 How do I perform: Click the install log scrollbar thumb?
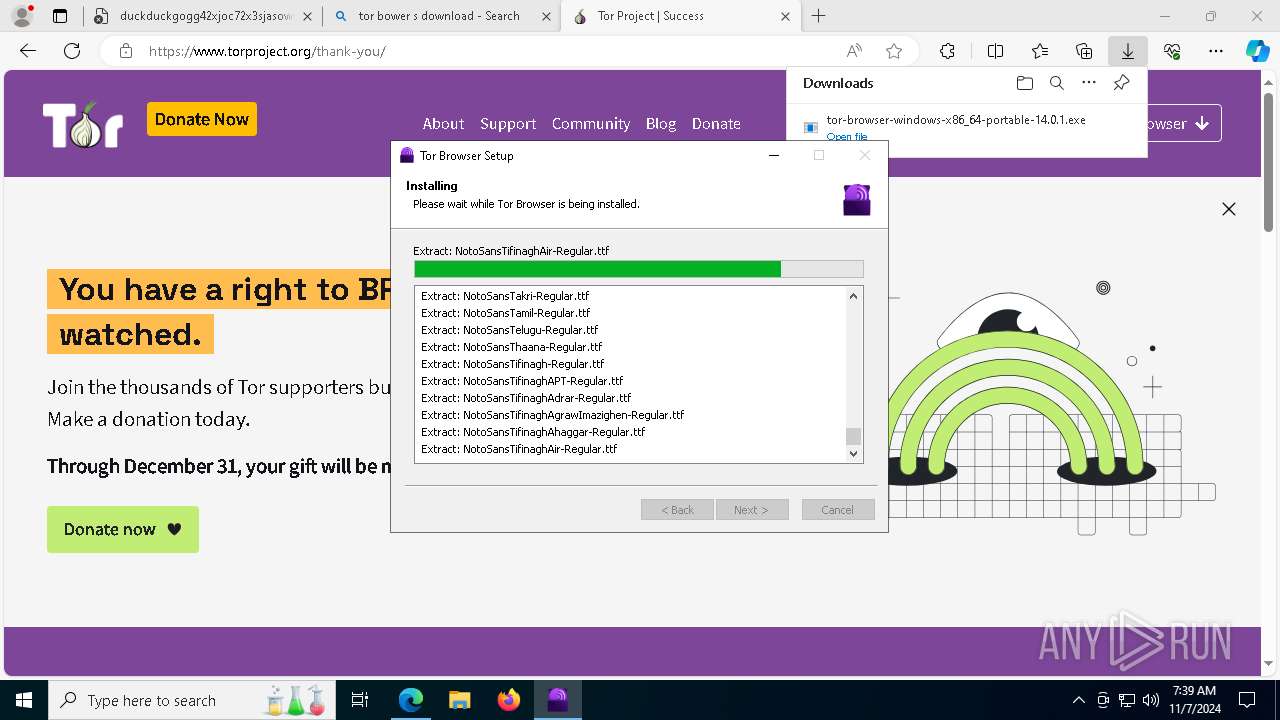[853, 436]
